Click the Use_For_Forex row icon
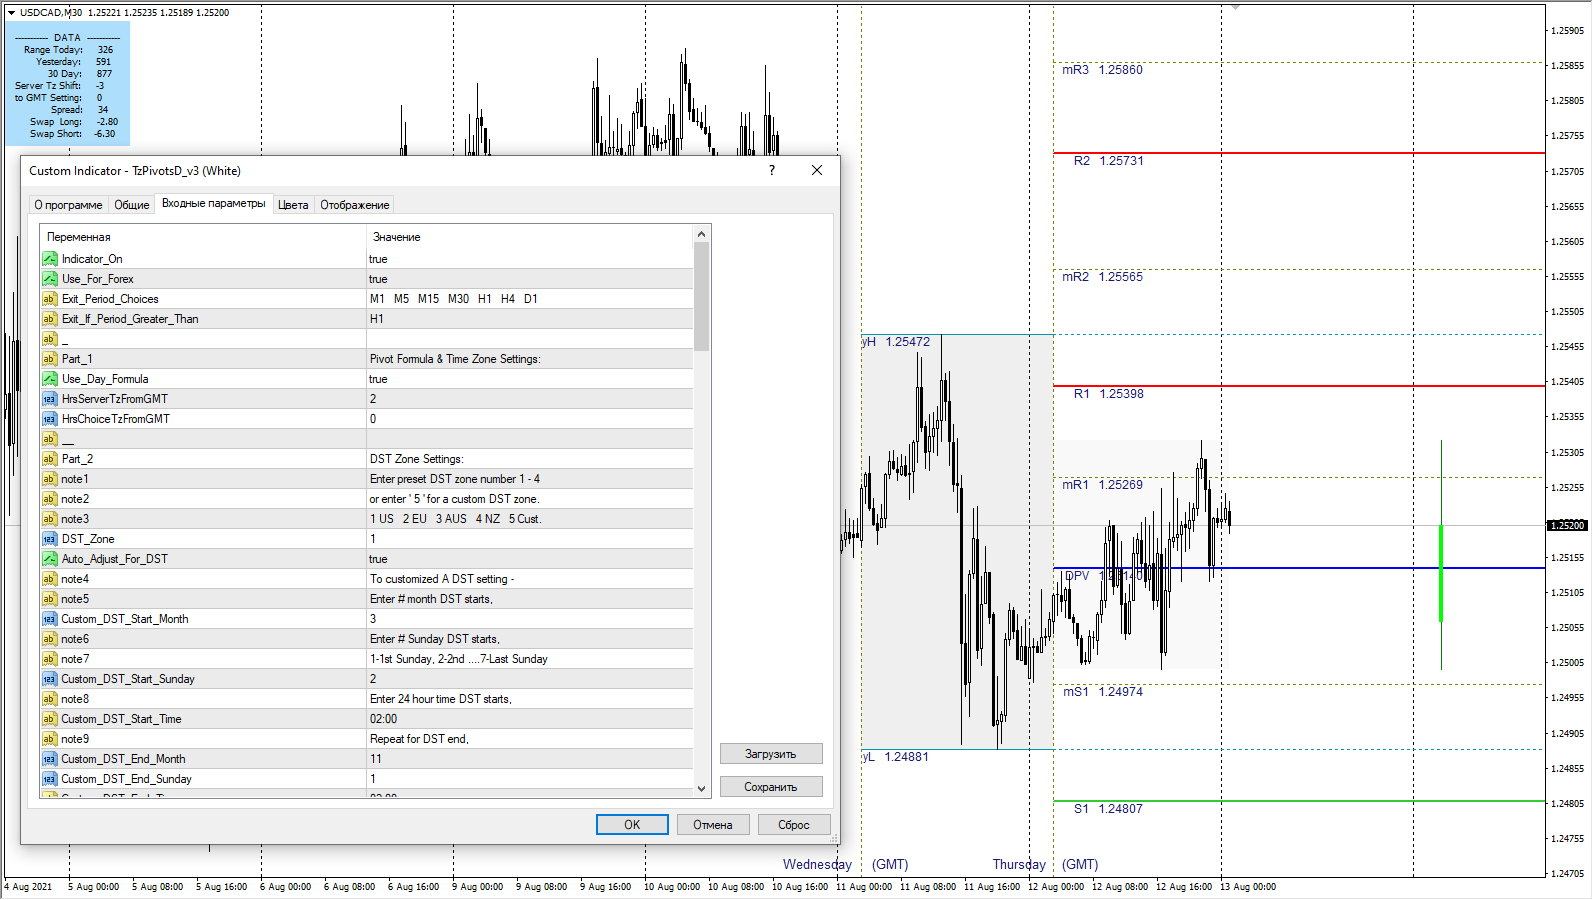Viewport: 1593px width, 900px height. 49,279
